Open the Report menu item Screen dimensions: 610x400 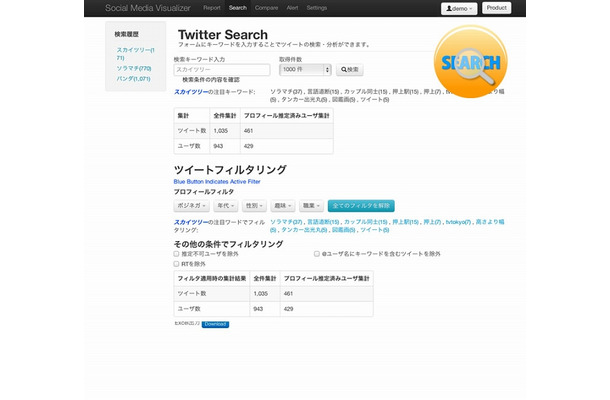(212, 8)
